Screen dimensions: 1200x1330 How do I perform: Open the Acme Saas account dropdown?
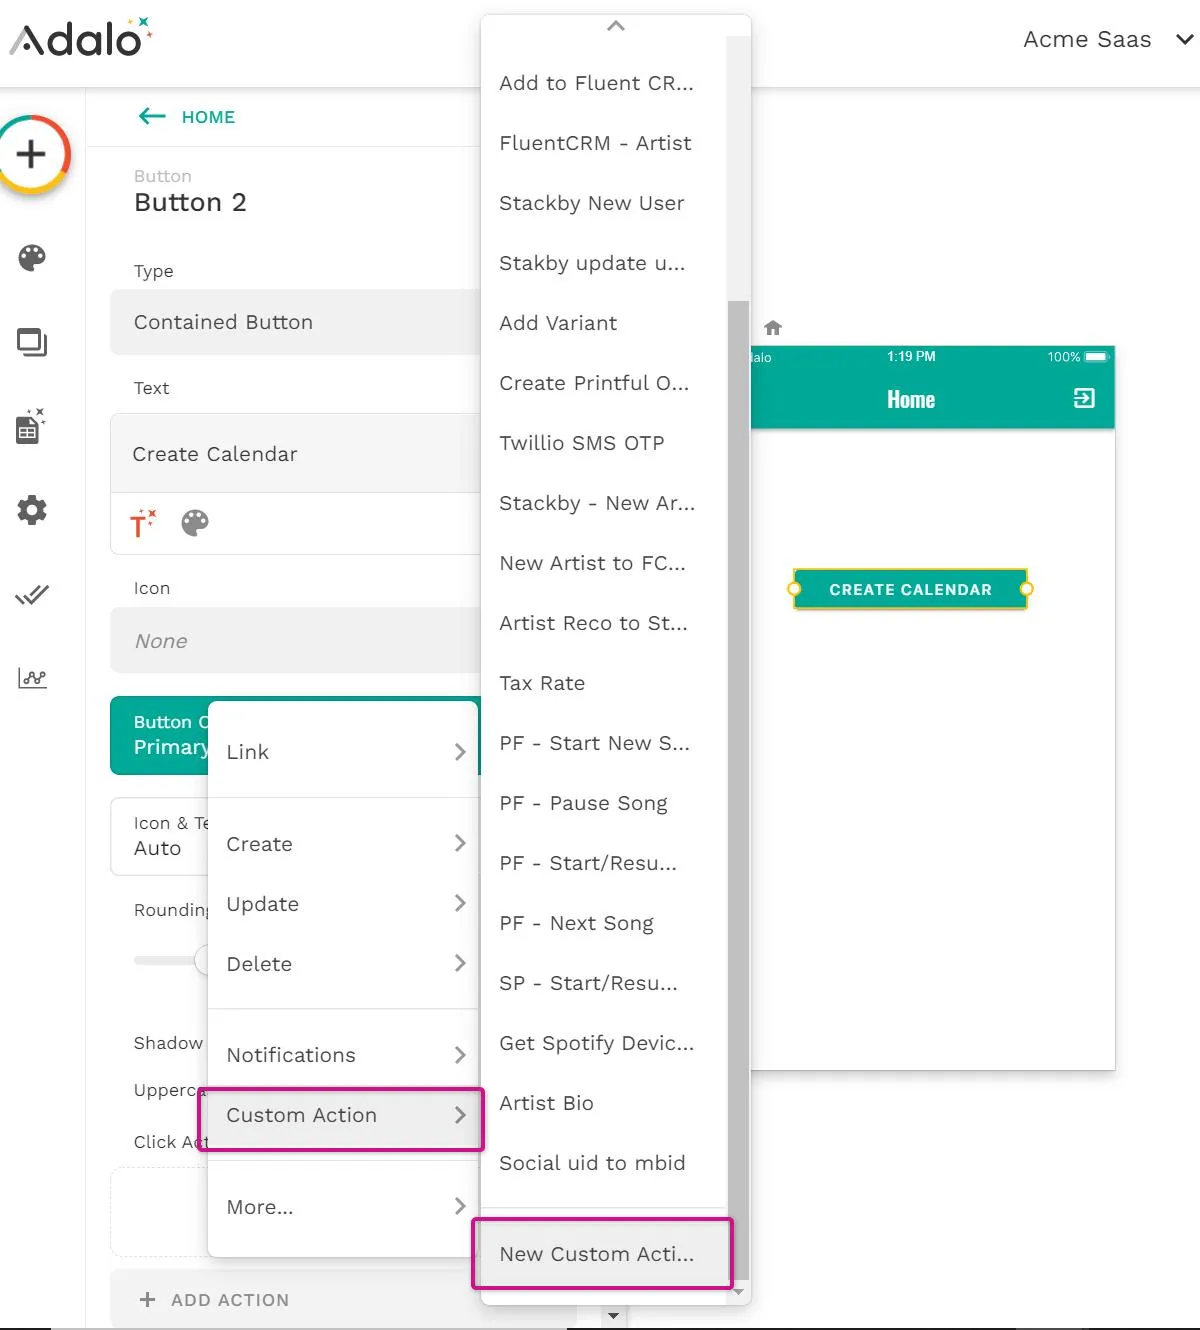[1108, 40]
